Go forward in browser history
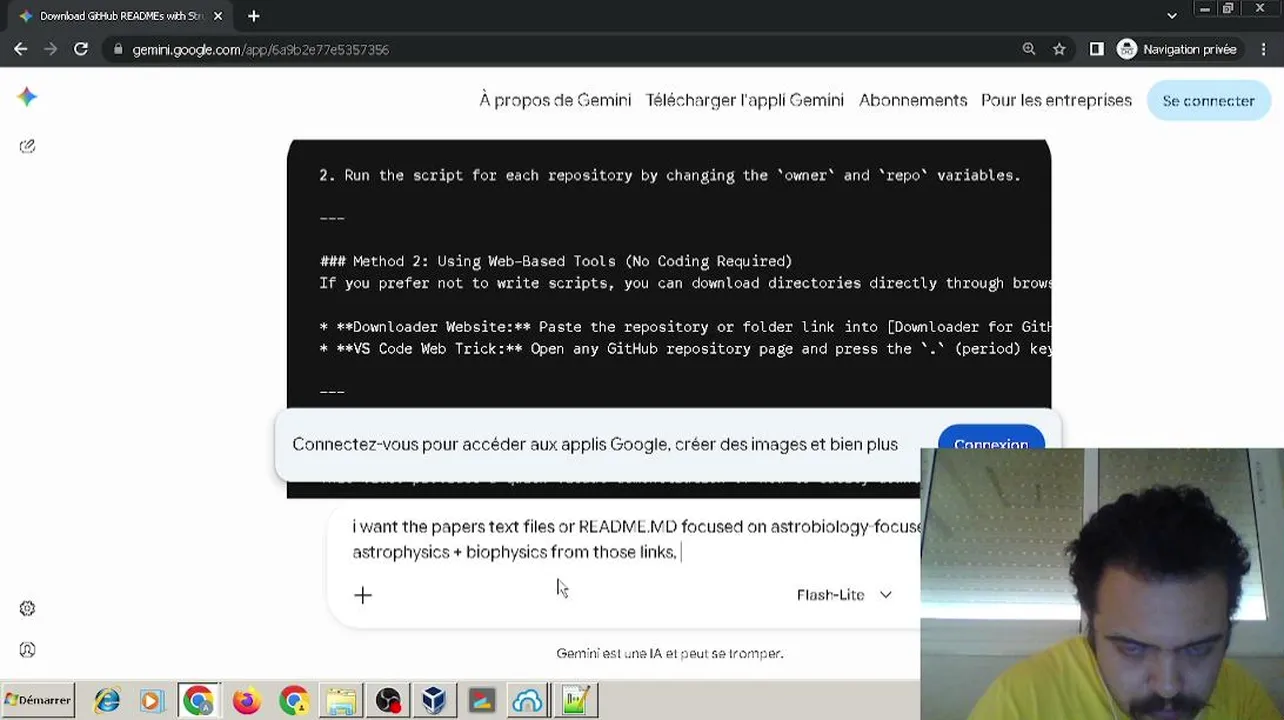 51,49
